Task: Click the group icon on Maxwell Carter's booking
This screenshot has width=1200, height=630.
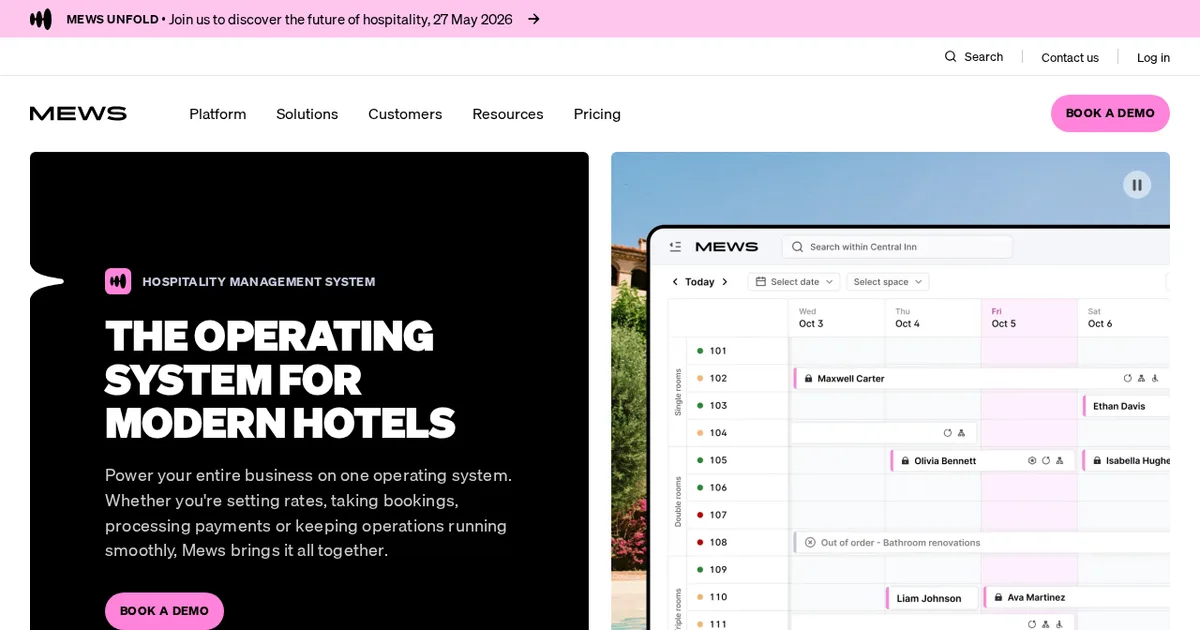Action: (x=1142, y=378)
